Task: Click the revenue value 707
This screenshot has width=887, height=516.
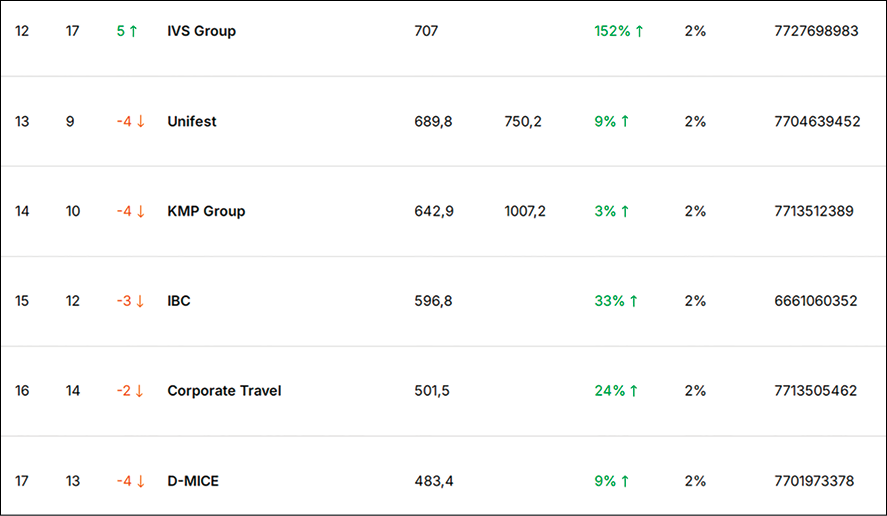Action: [426, 31]
